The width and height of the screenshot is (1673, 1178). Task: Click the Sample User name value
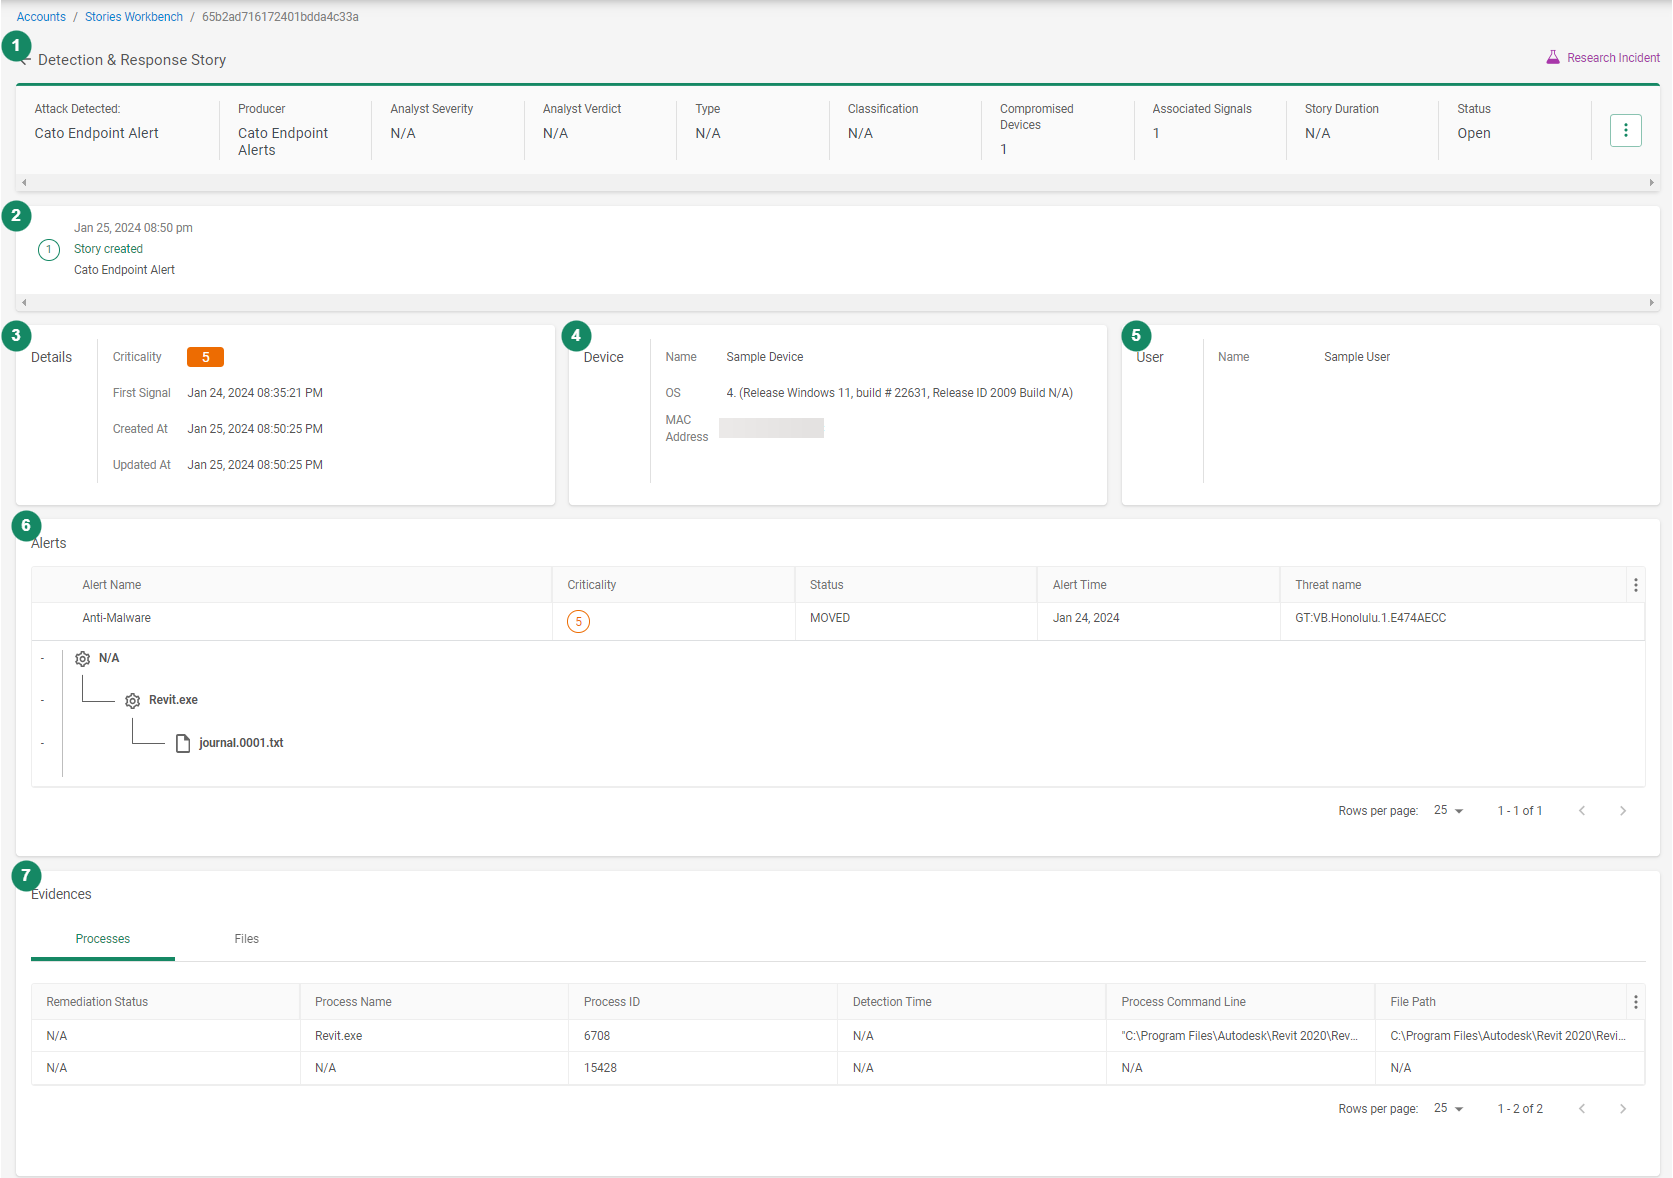pyautogui.click(x=1357, y=357)
